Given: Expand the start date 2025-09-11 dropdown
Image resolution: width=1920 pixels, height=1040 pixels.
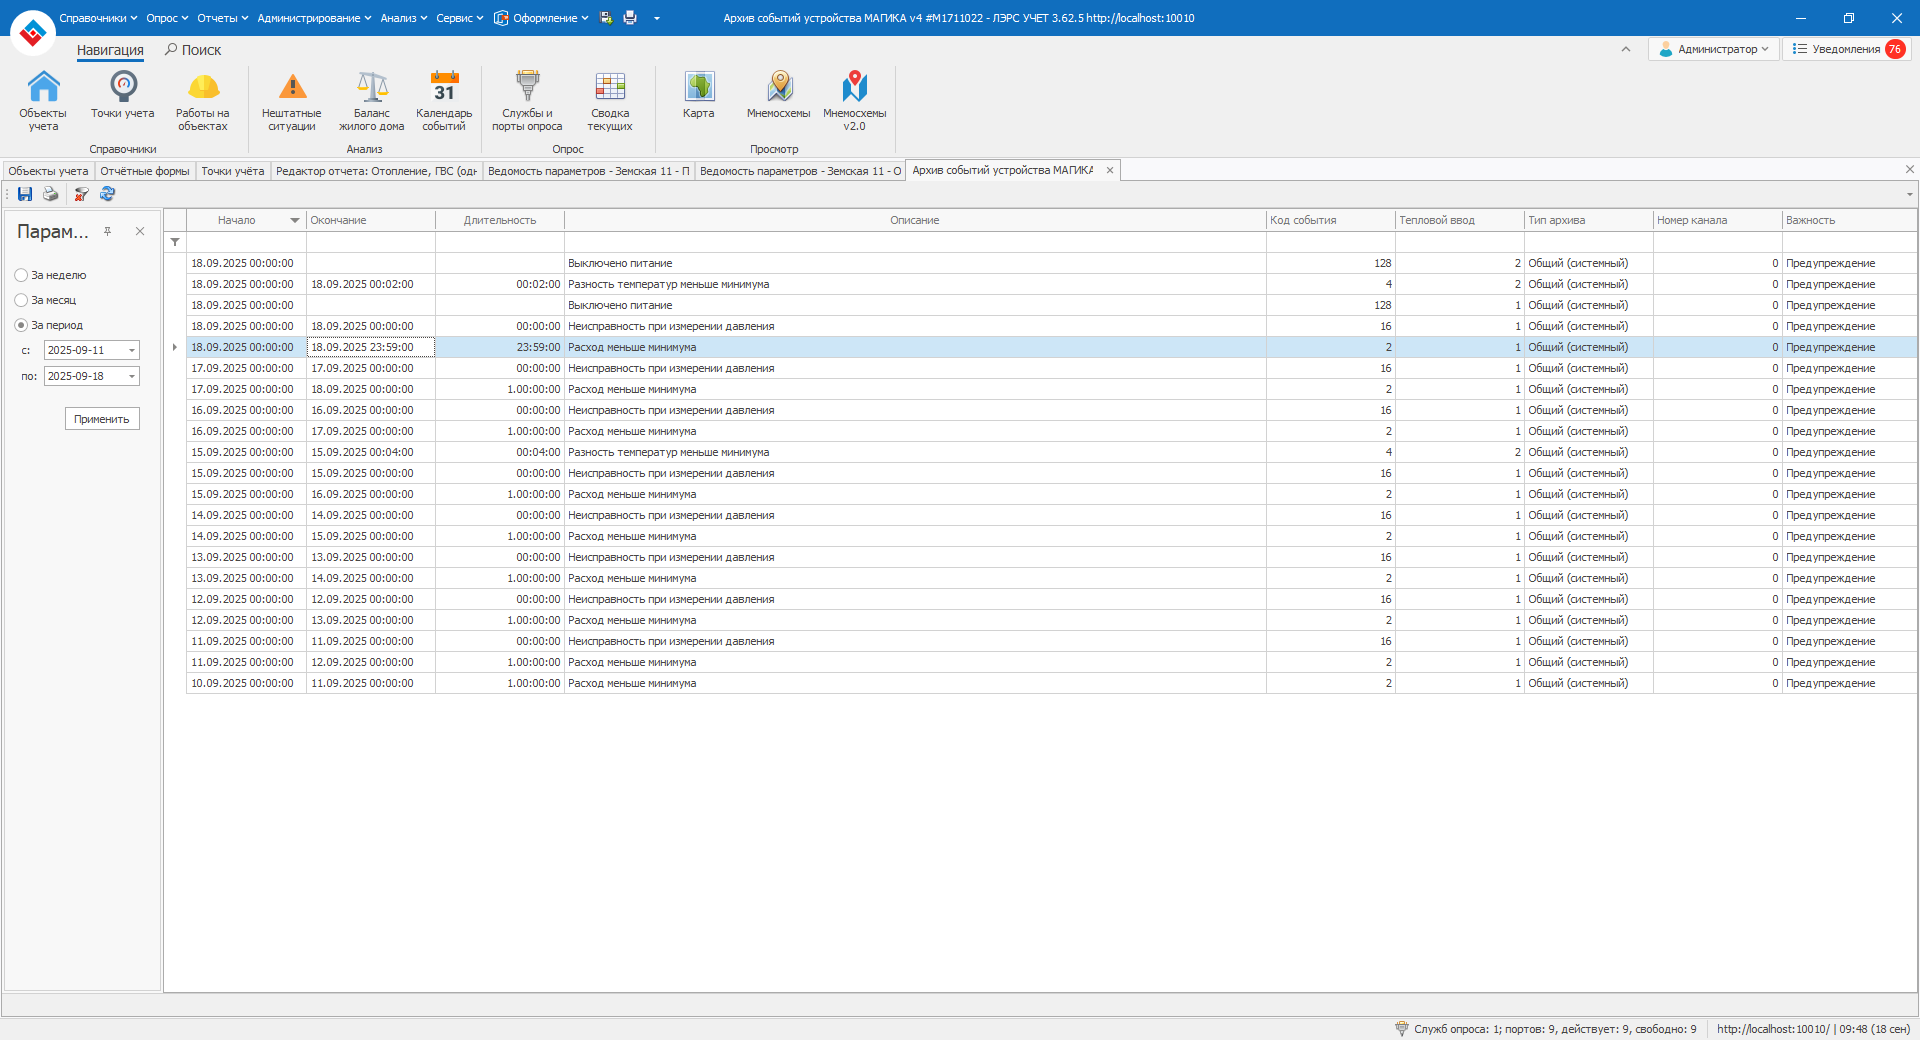Looking at the screenshot, I should (x=131, y=350).
